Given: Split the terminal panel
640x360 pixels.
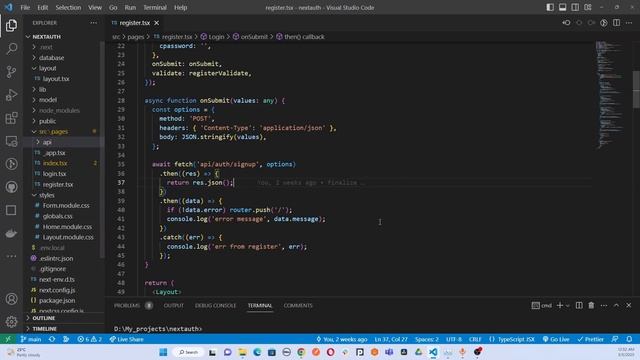Looking at the screenshot, I should pos(579,305).
